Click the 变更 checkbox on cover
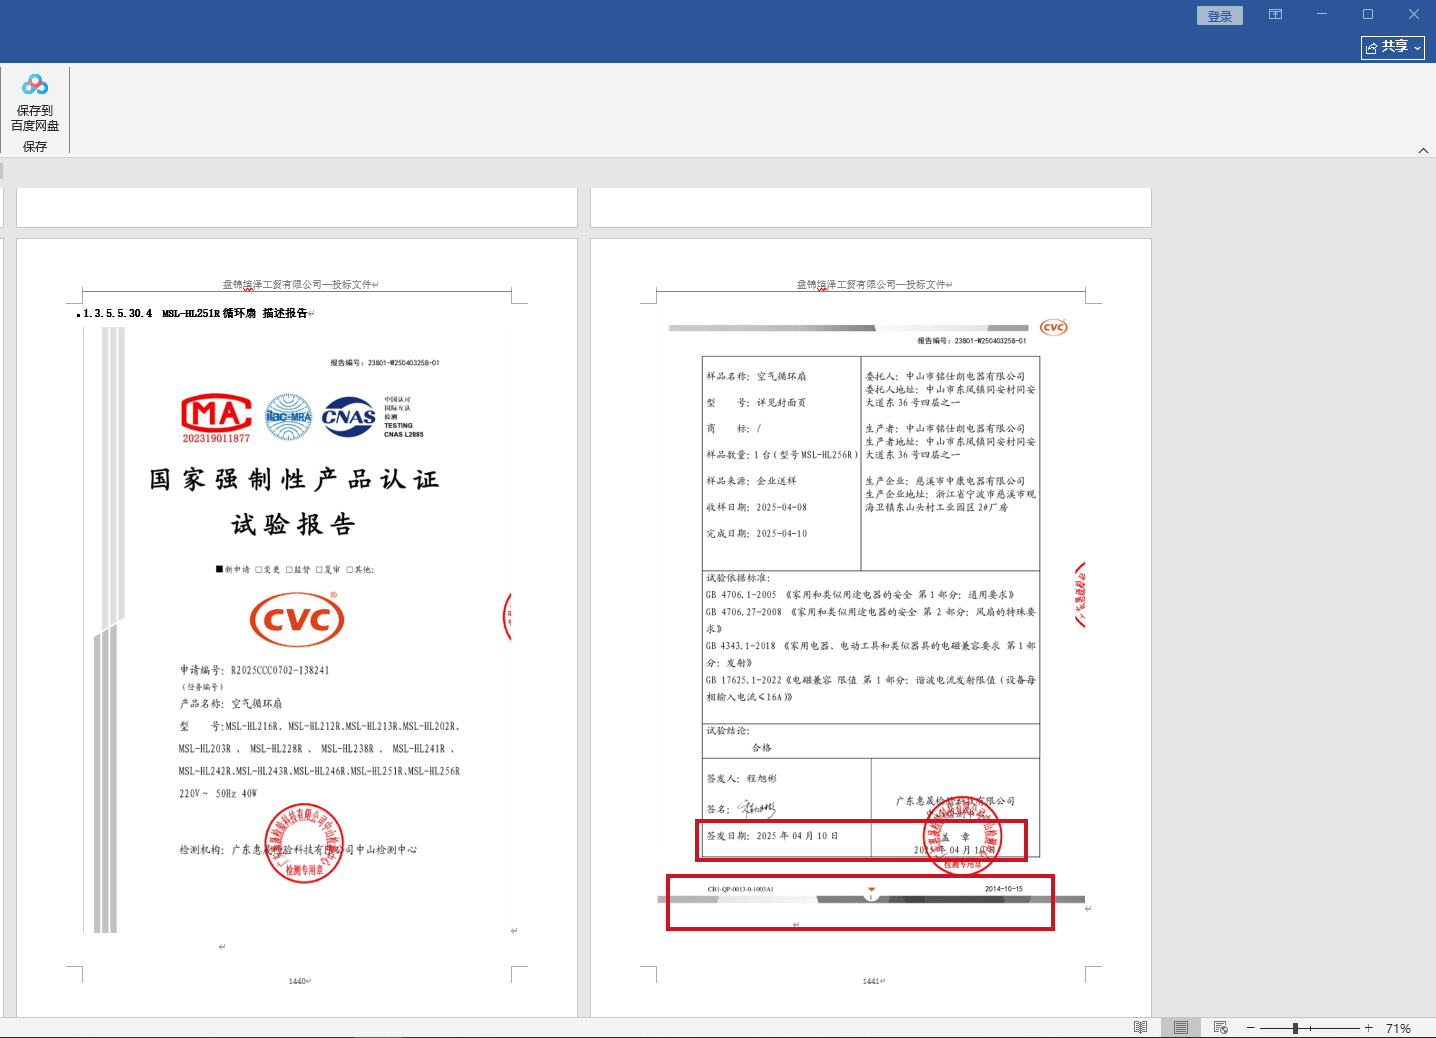Viewport: 1436px width, 1038px height. click(258, 570)
